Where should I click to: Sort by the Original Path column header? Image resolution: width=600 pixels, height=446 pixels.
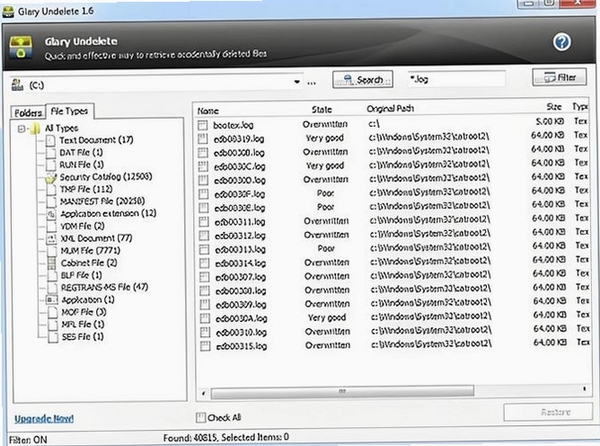[390, 109]
